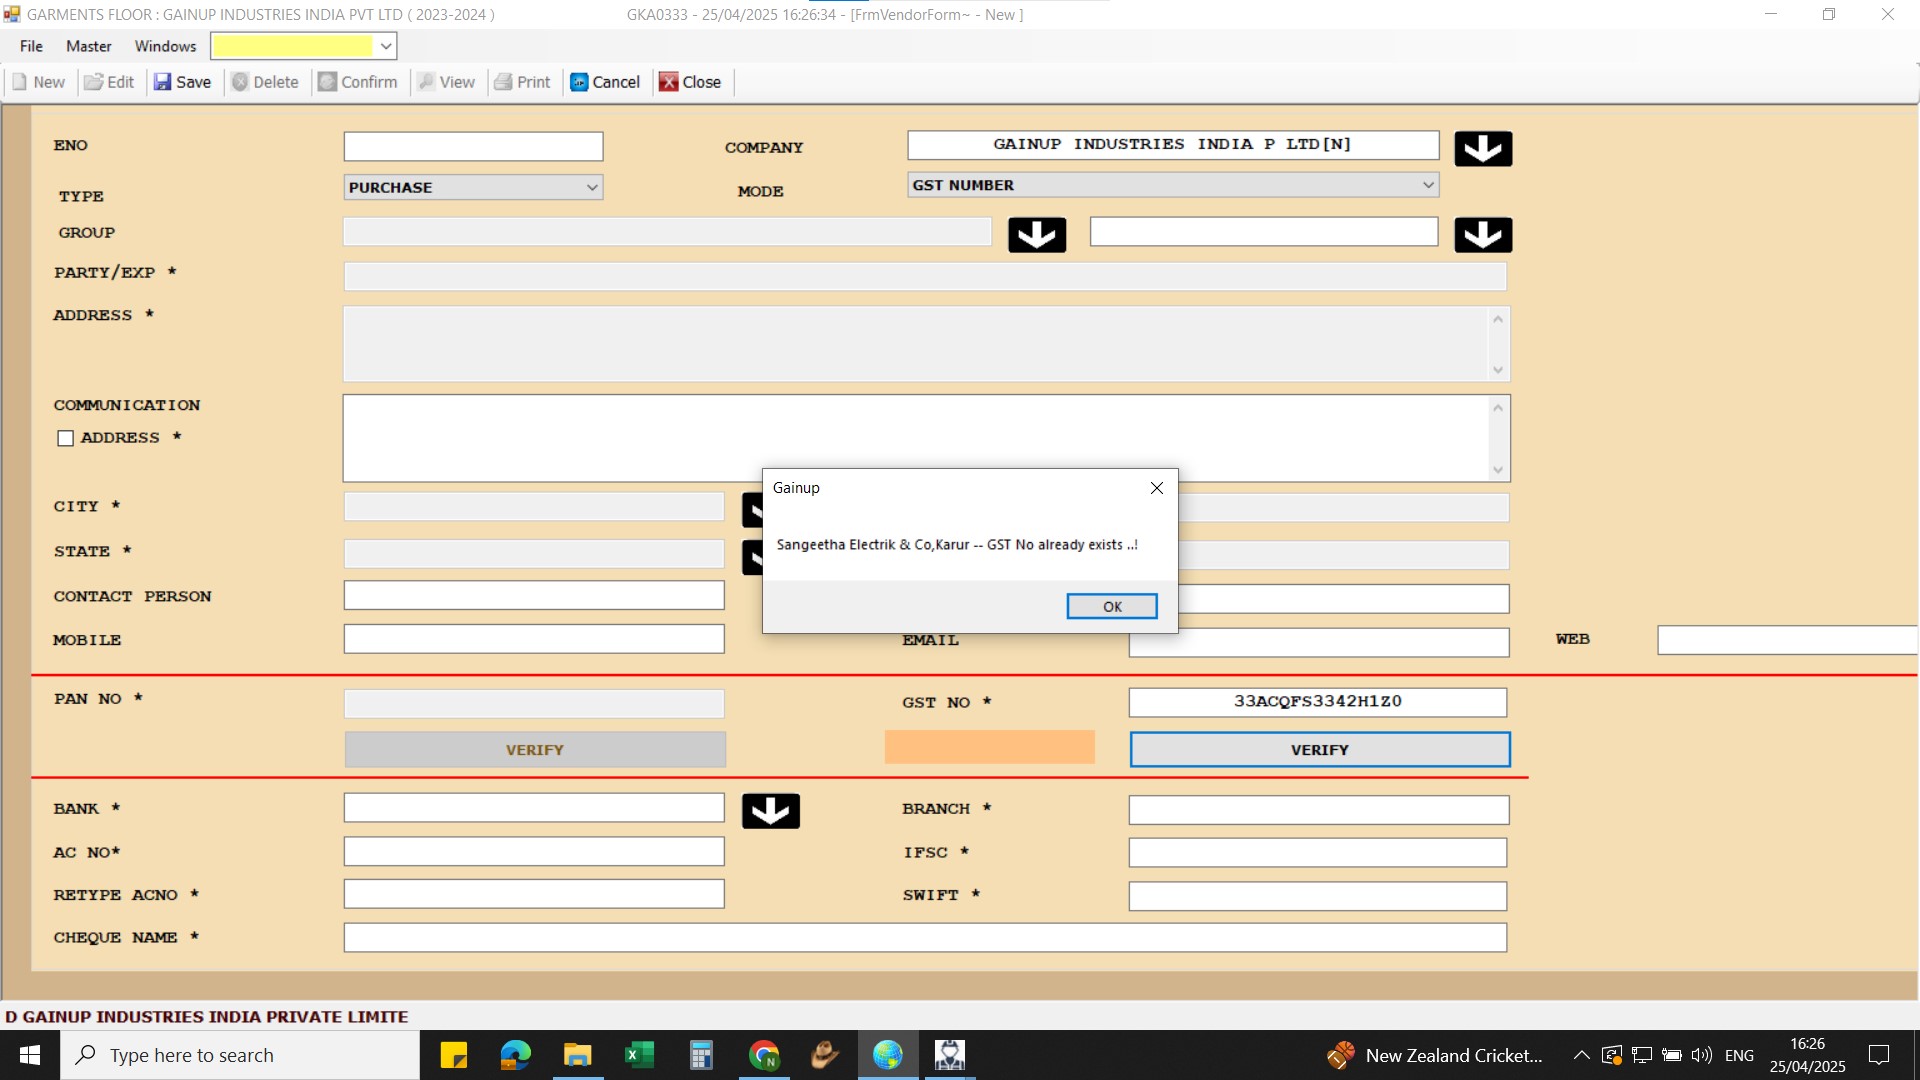Click the black arrow lookup beside COMPANY

pos(1482,149)
